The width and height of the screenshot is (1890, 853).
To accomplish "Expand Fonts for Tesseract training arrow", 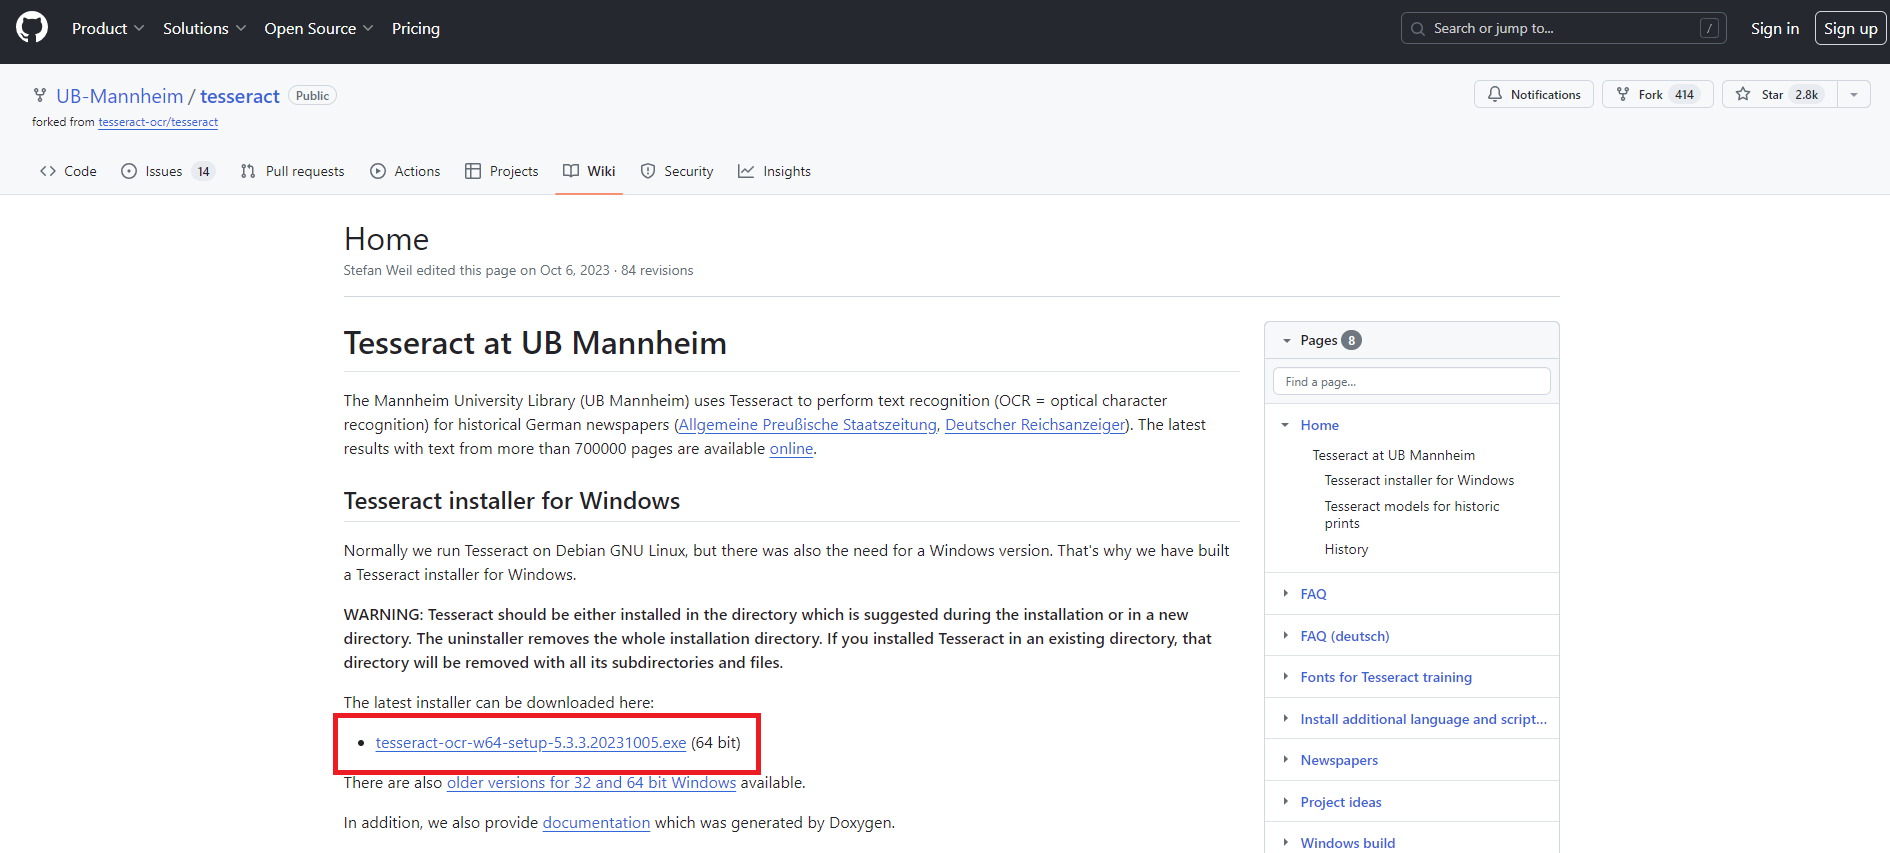I will (x=1285, y=676).
